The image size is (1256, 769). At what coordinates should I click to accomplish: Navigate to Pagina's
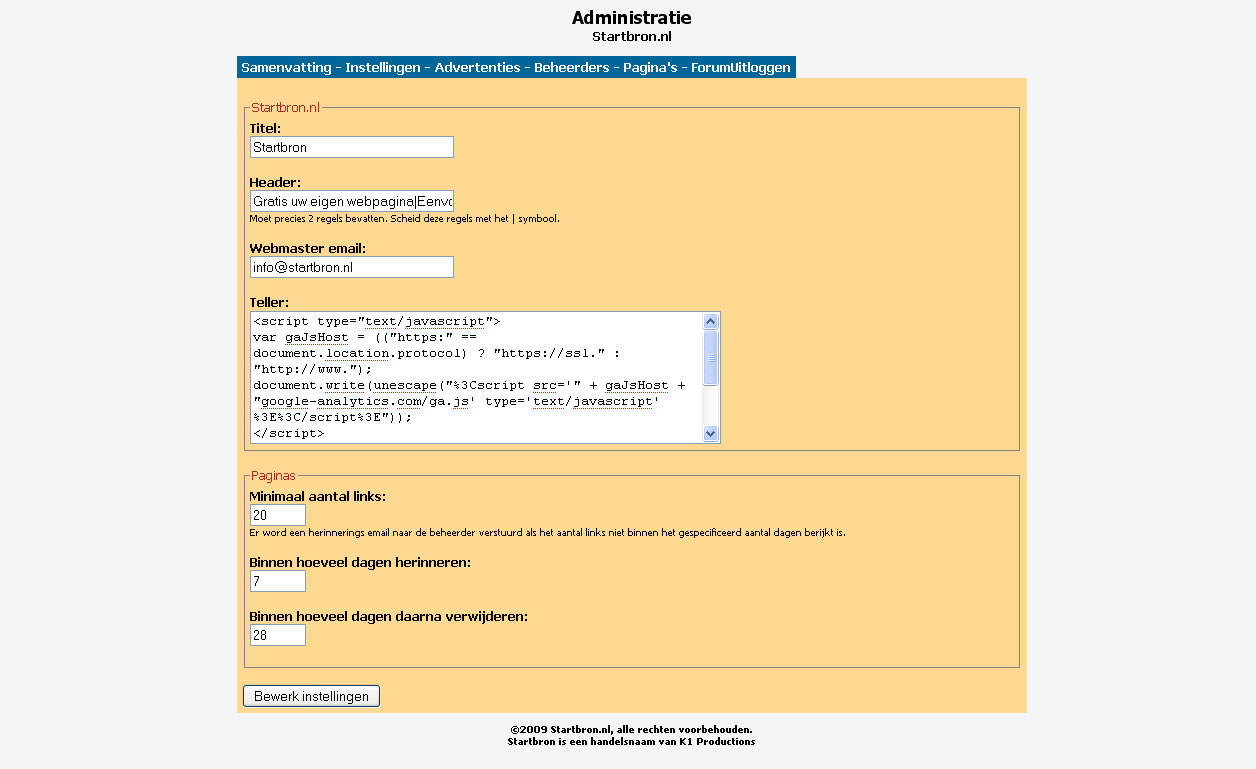(x=650, y=67)
